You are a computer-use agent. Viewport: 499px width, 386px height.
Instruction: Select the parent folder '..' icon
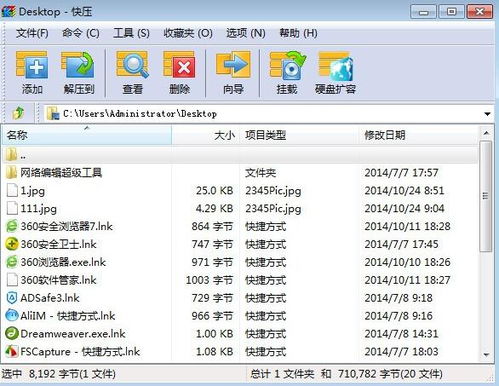[11, 155]
